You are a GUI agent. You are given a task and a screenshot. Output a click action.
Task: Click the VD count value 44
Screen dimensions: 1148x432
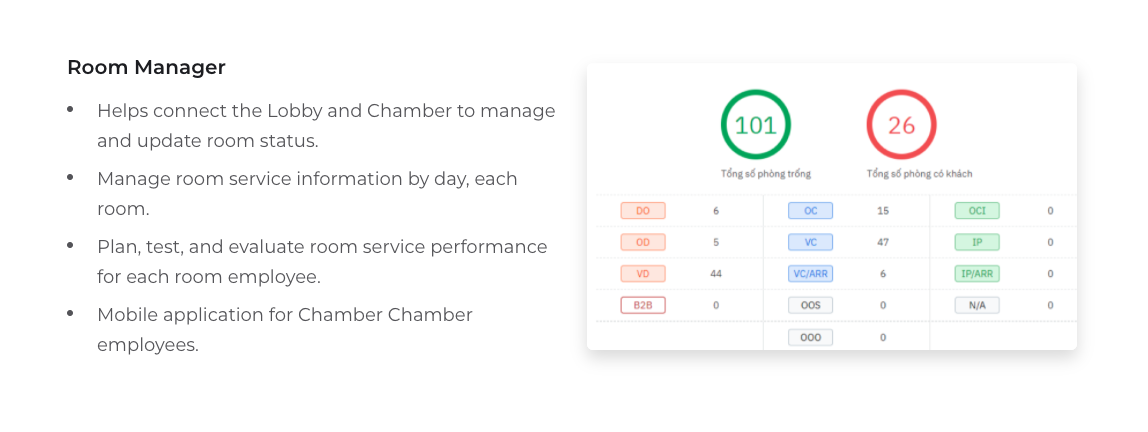(716, 274)
